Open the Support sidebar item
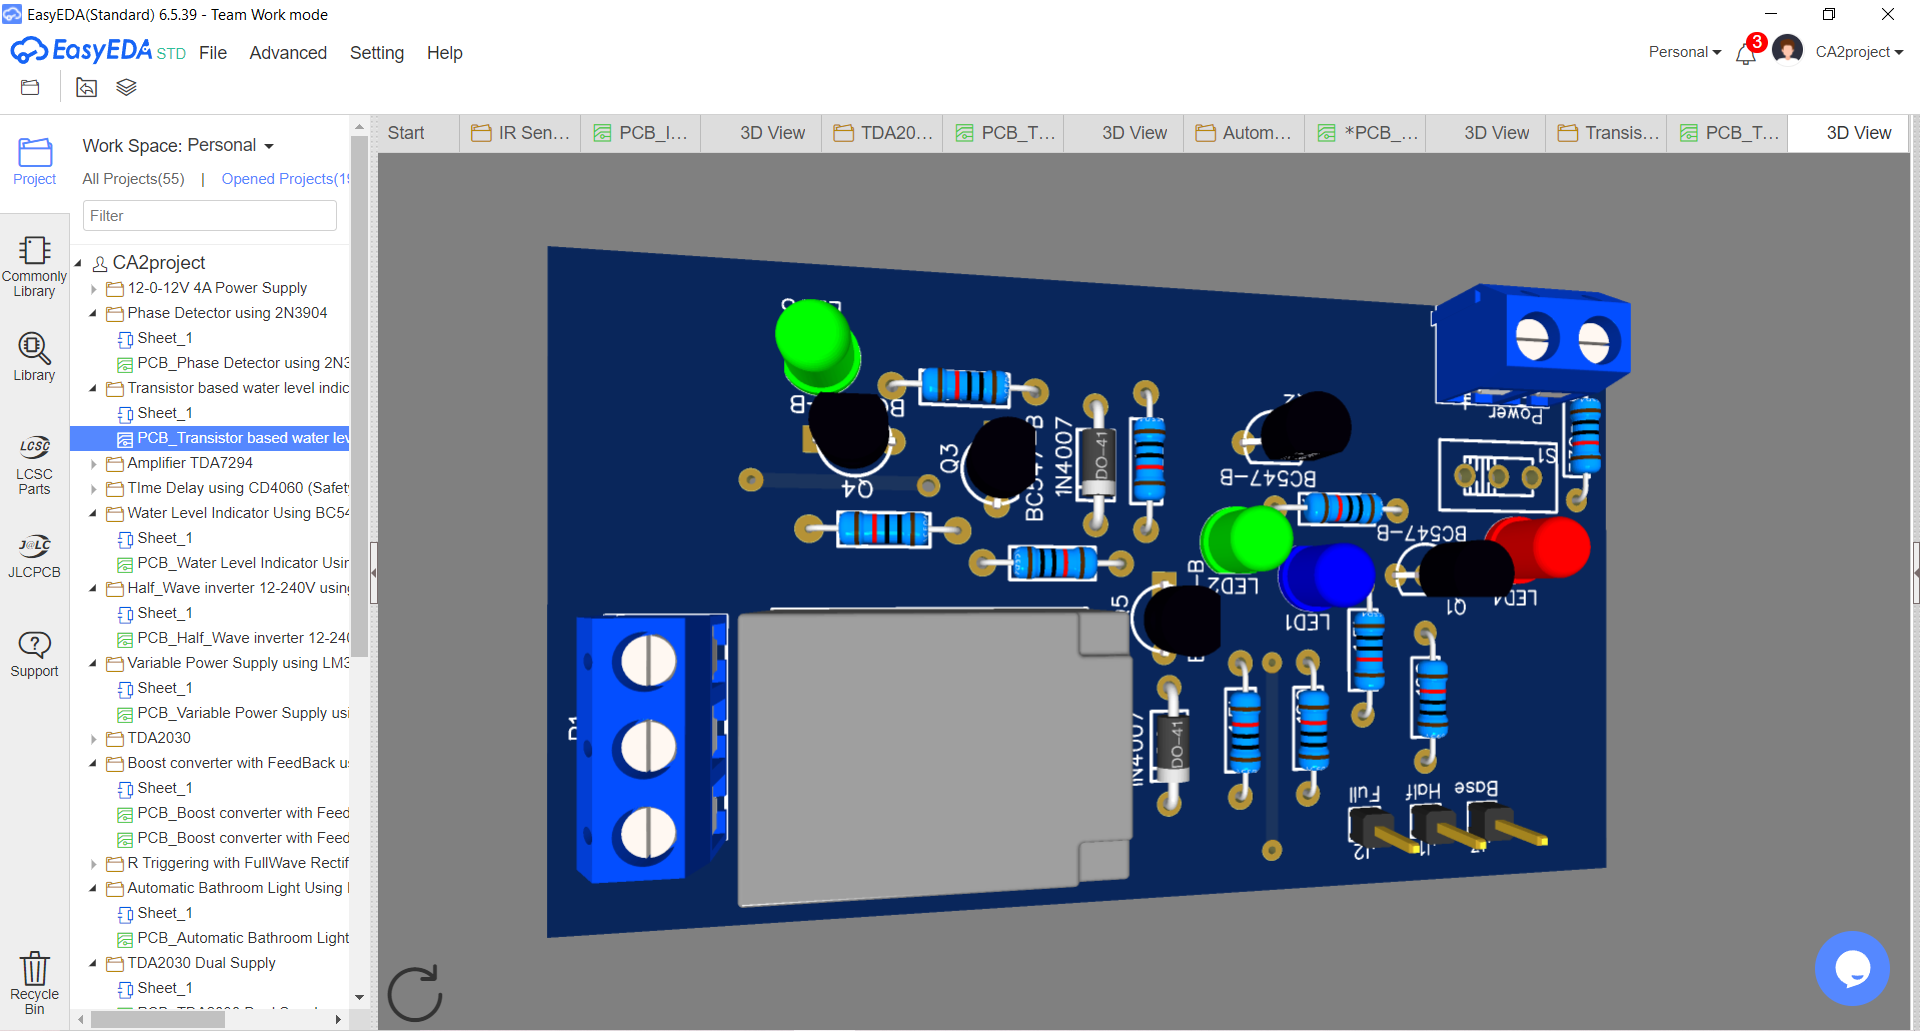Screen dimensions: 1920x1031 pos(34,655)
